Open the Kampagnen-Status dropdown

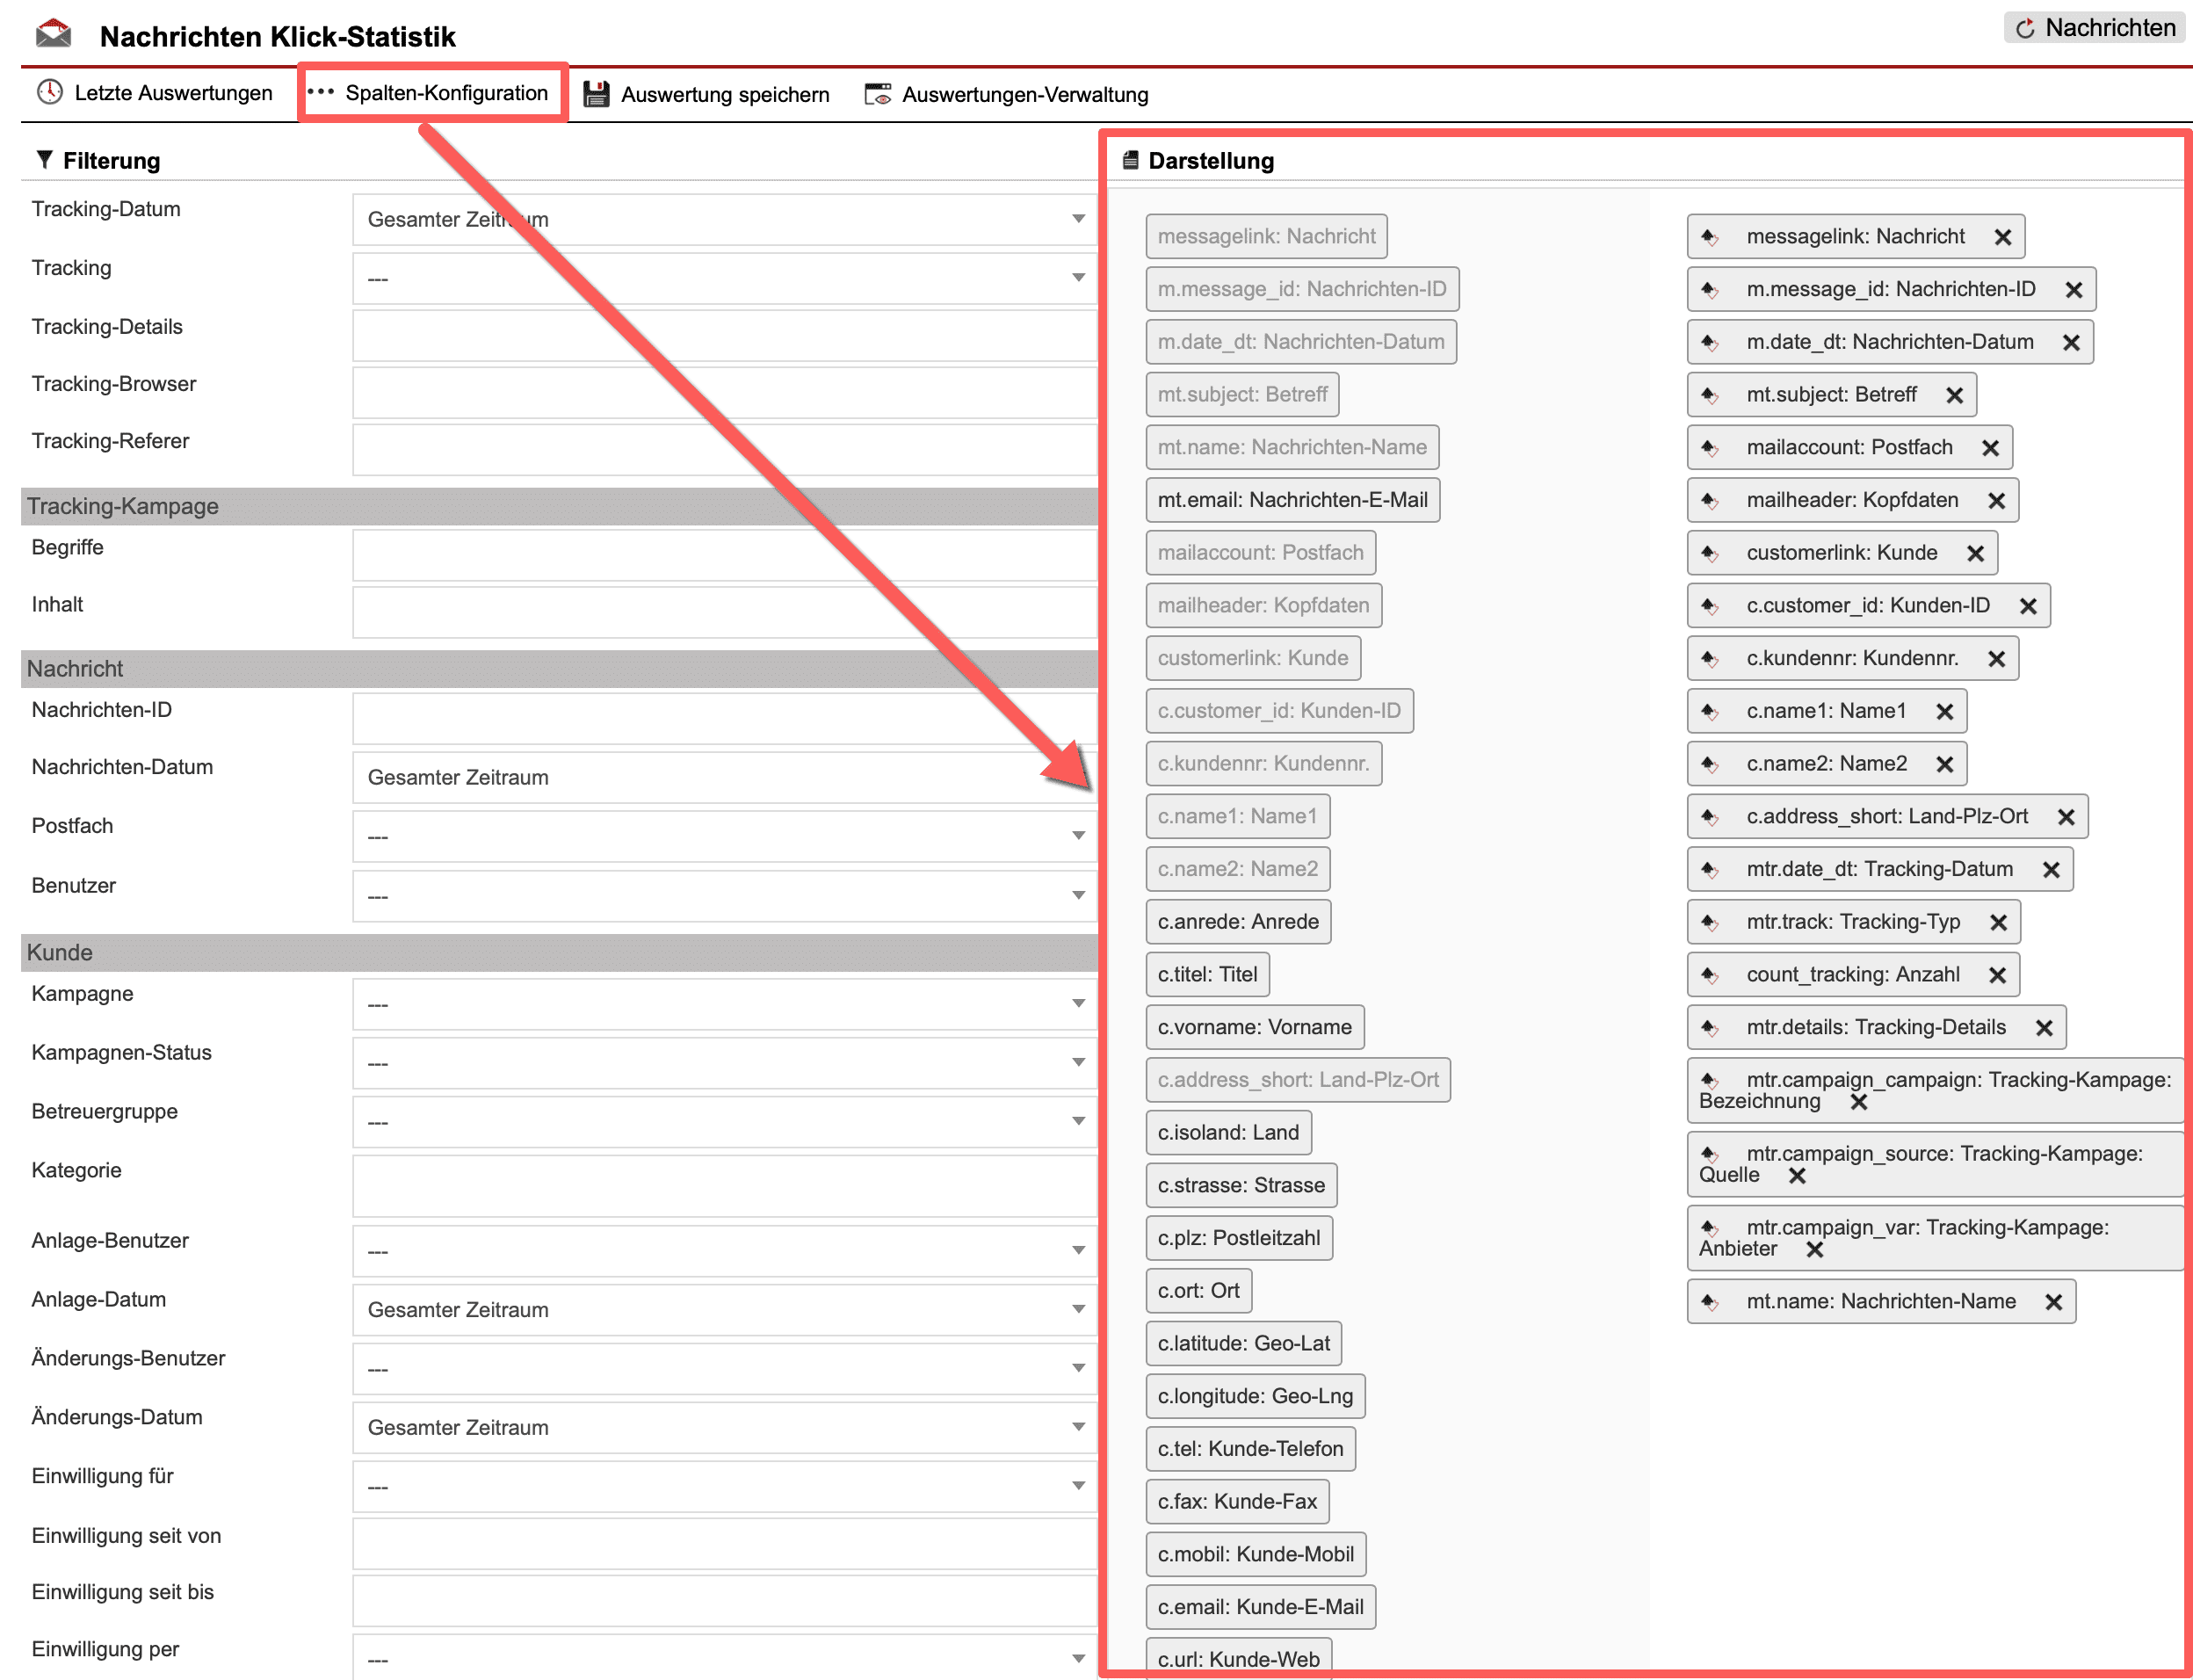[x=724, y=1063]
